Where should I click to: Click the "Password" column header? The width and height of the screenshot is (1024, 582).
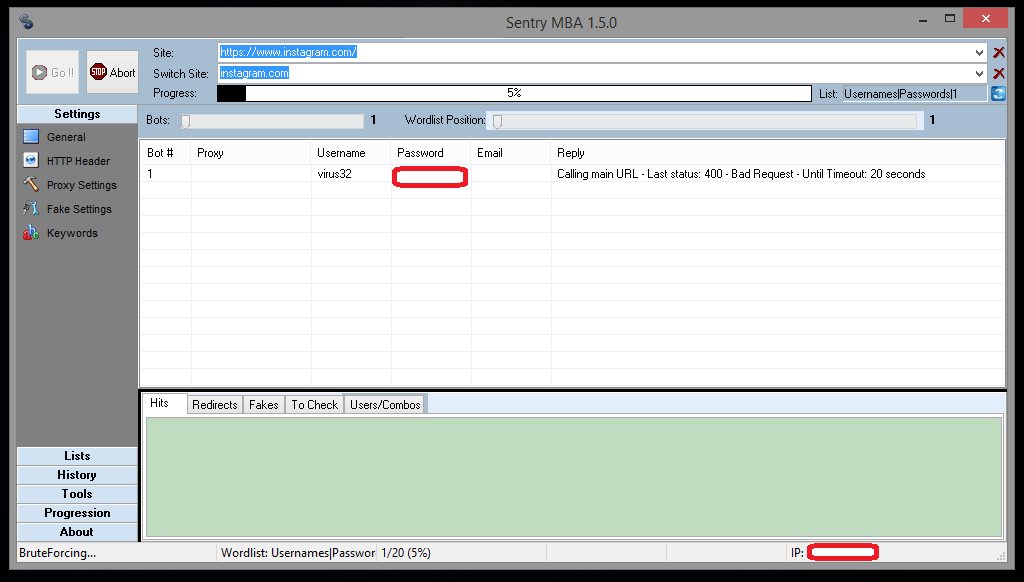[431, 153]
